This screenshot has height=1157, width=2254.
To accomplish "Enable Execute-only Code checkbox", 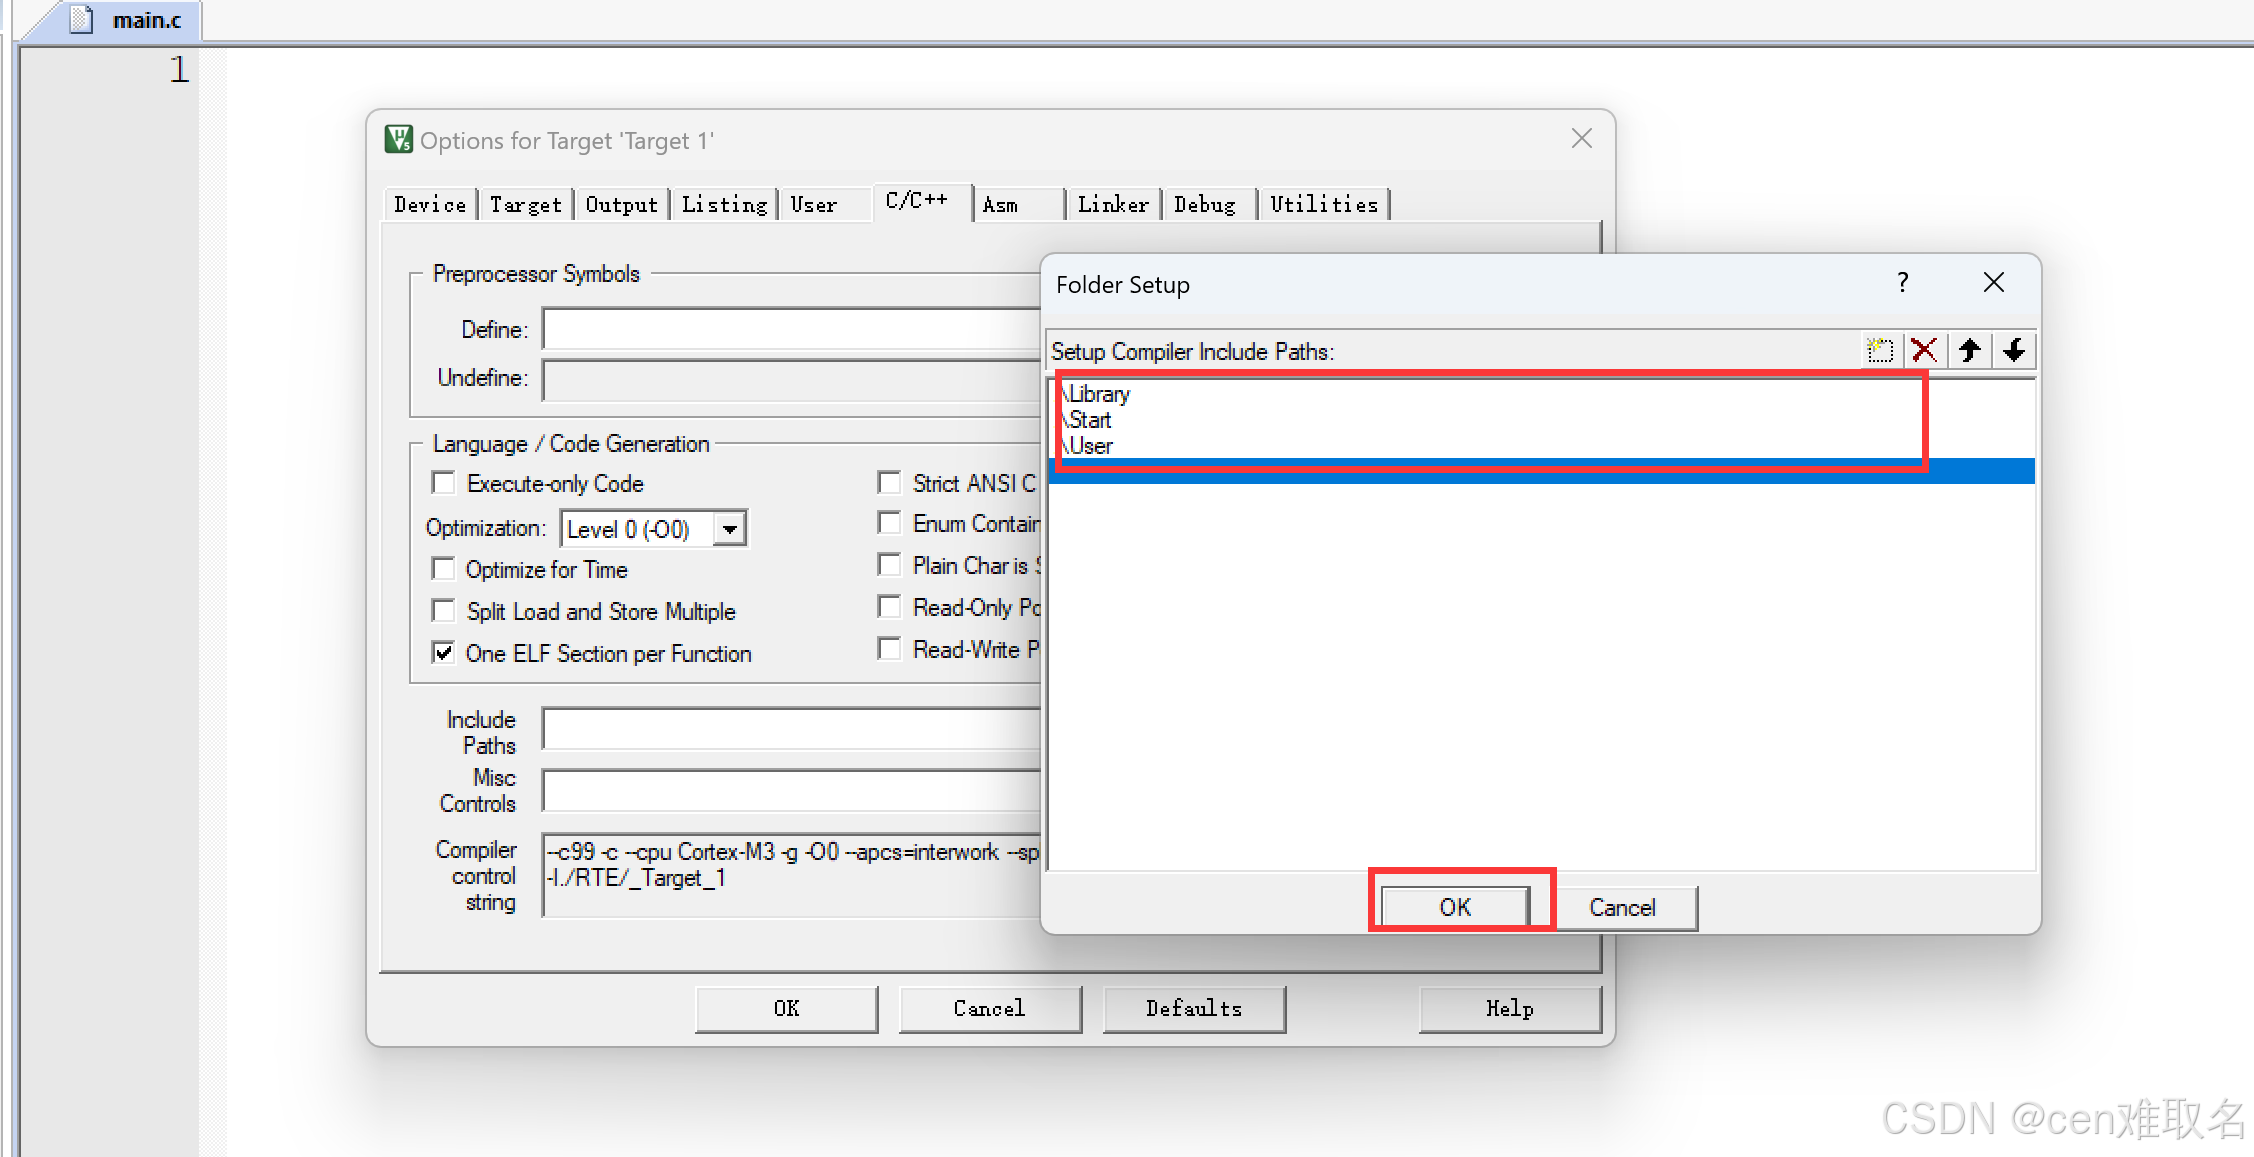I will pos(443,483).
